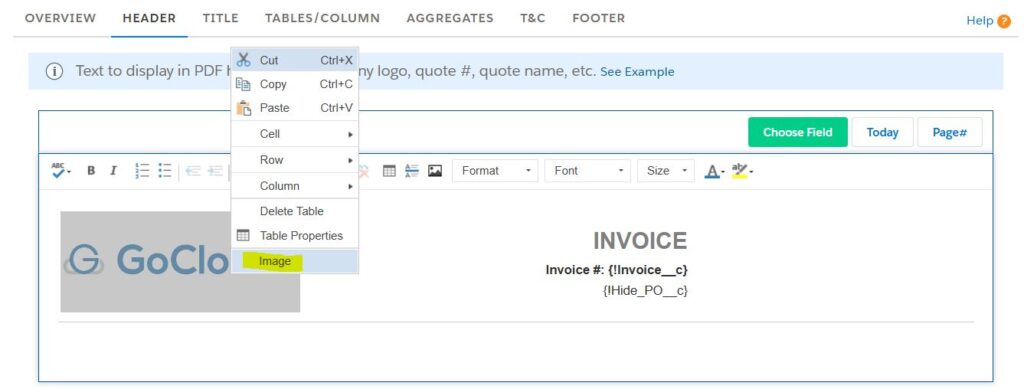Viewport: 1024px width, 389px height.
Task: Open the Size dropdown
Action: [x=666, y=171]
